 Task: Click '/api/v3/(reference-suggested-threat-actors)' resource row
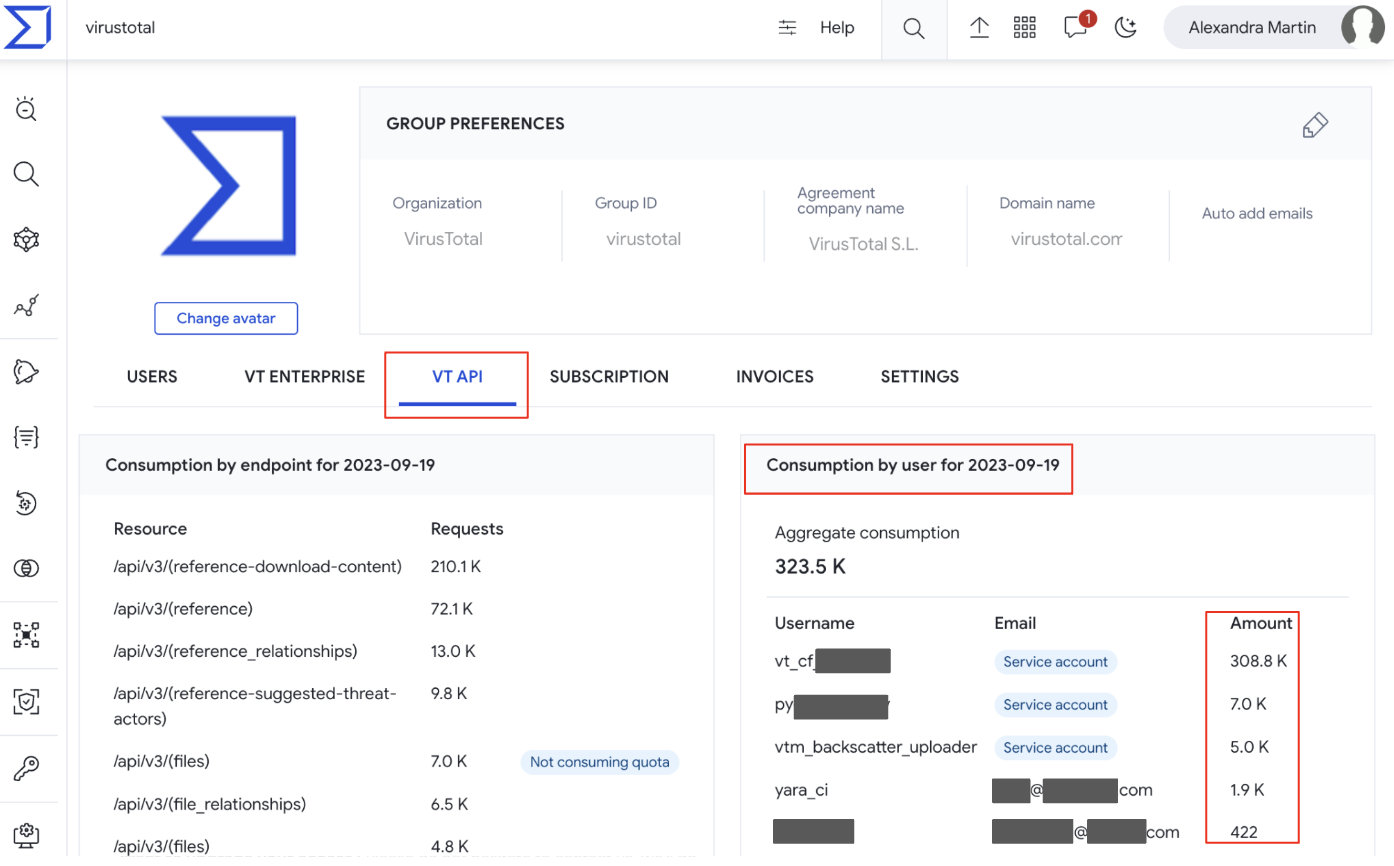point(255,706)
